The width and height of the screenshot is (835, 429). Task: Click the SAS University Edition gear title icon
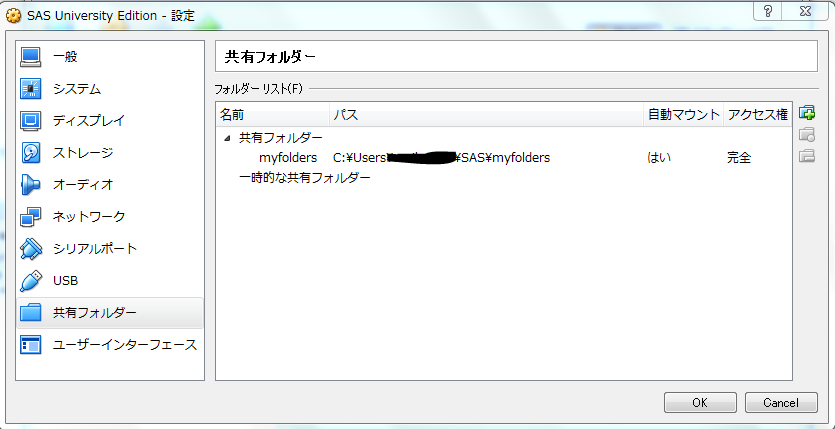click(x=13, y=16)
